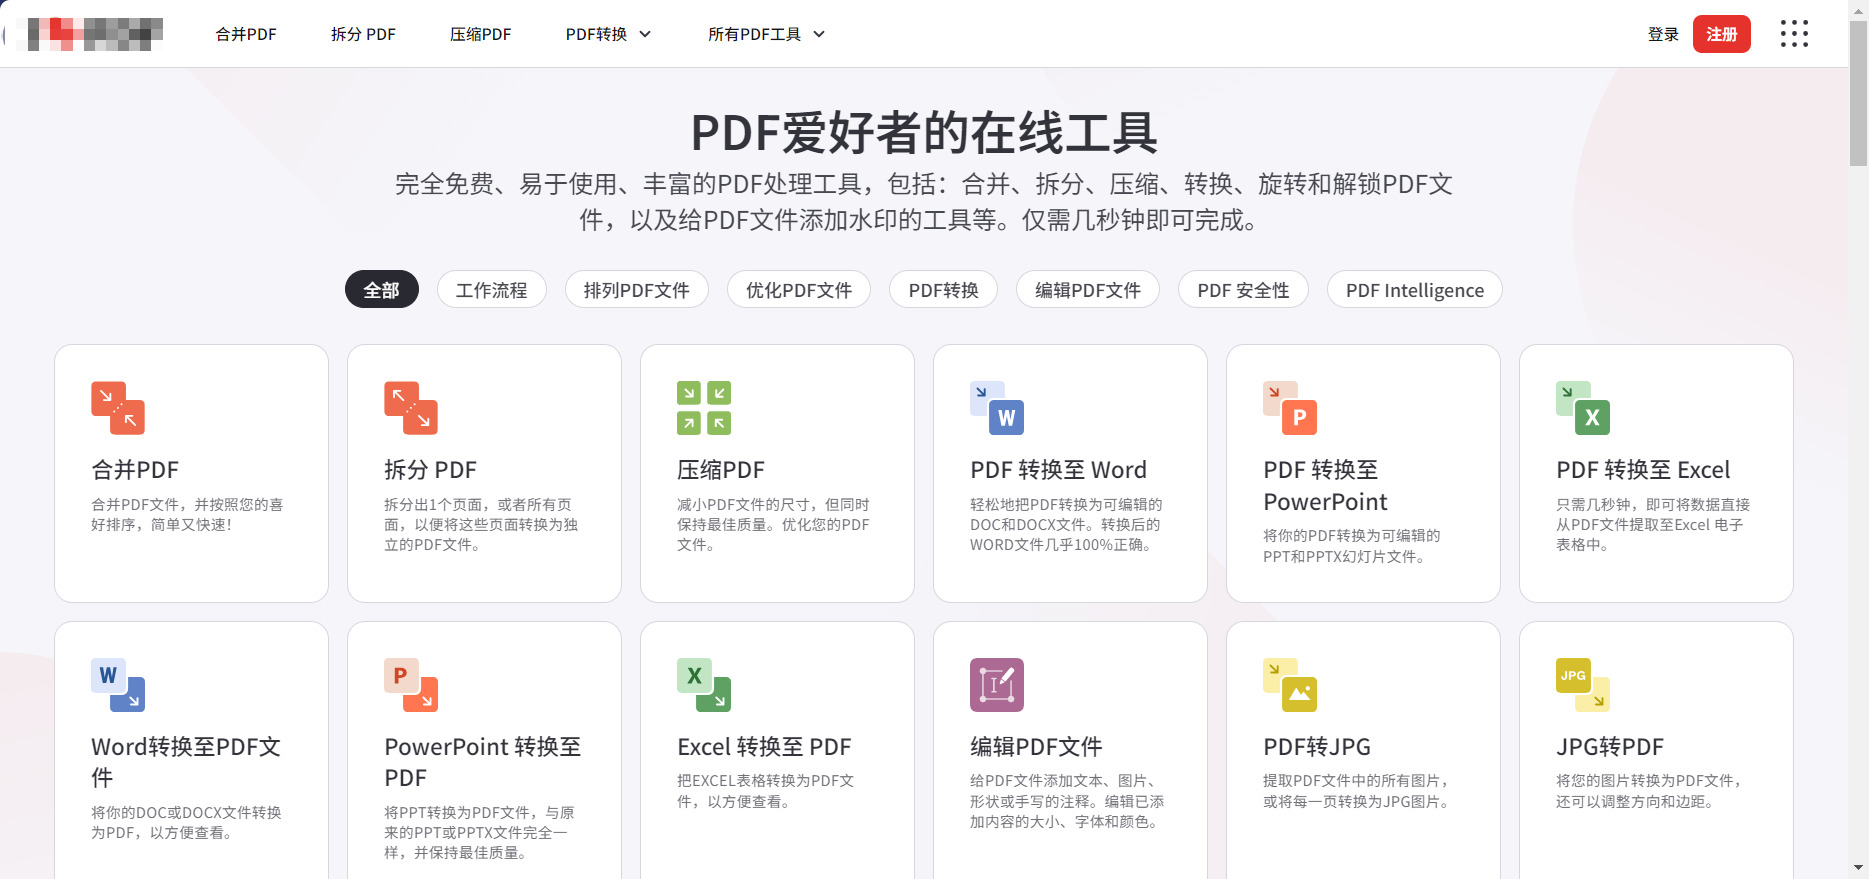1869x879 pixels.
Task: Open 拆分 PDF in the top navigation
Action: pyautogui.click(x=363, y=34)
